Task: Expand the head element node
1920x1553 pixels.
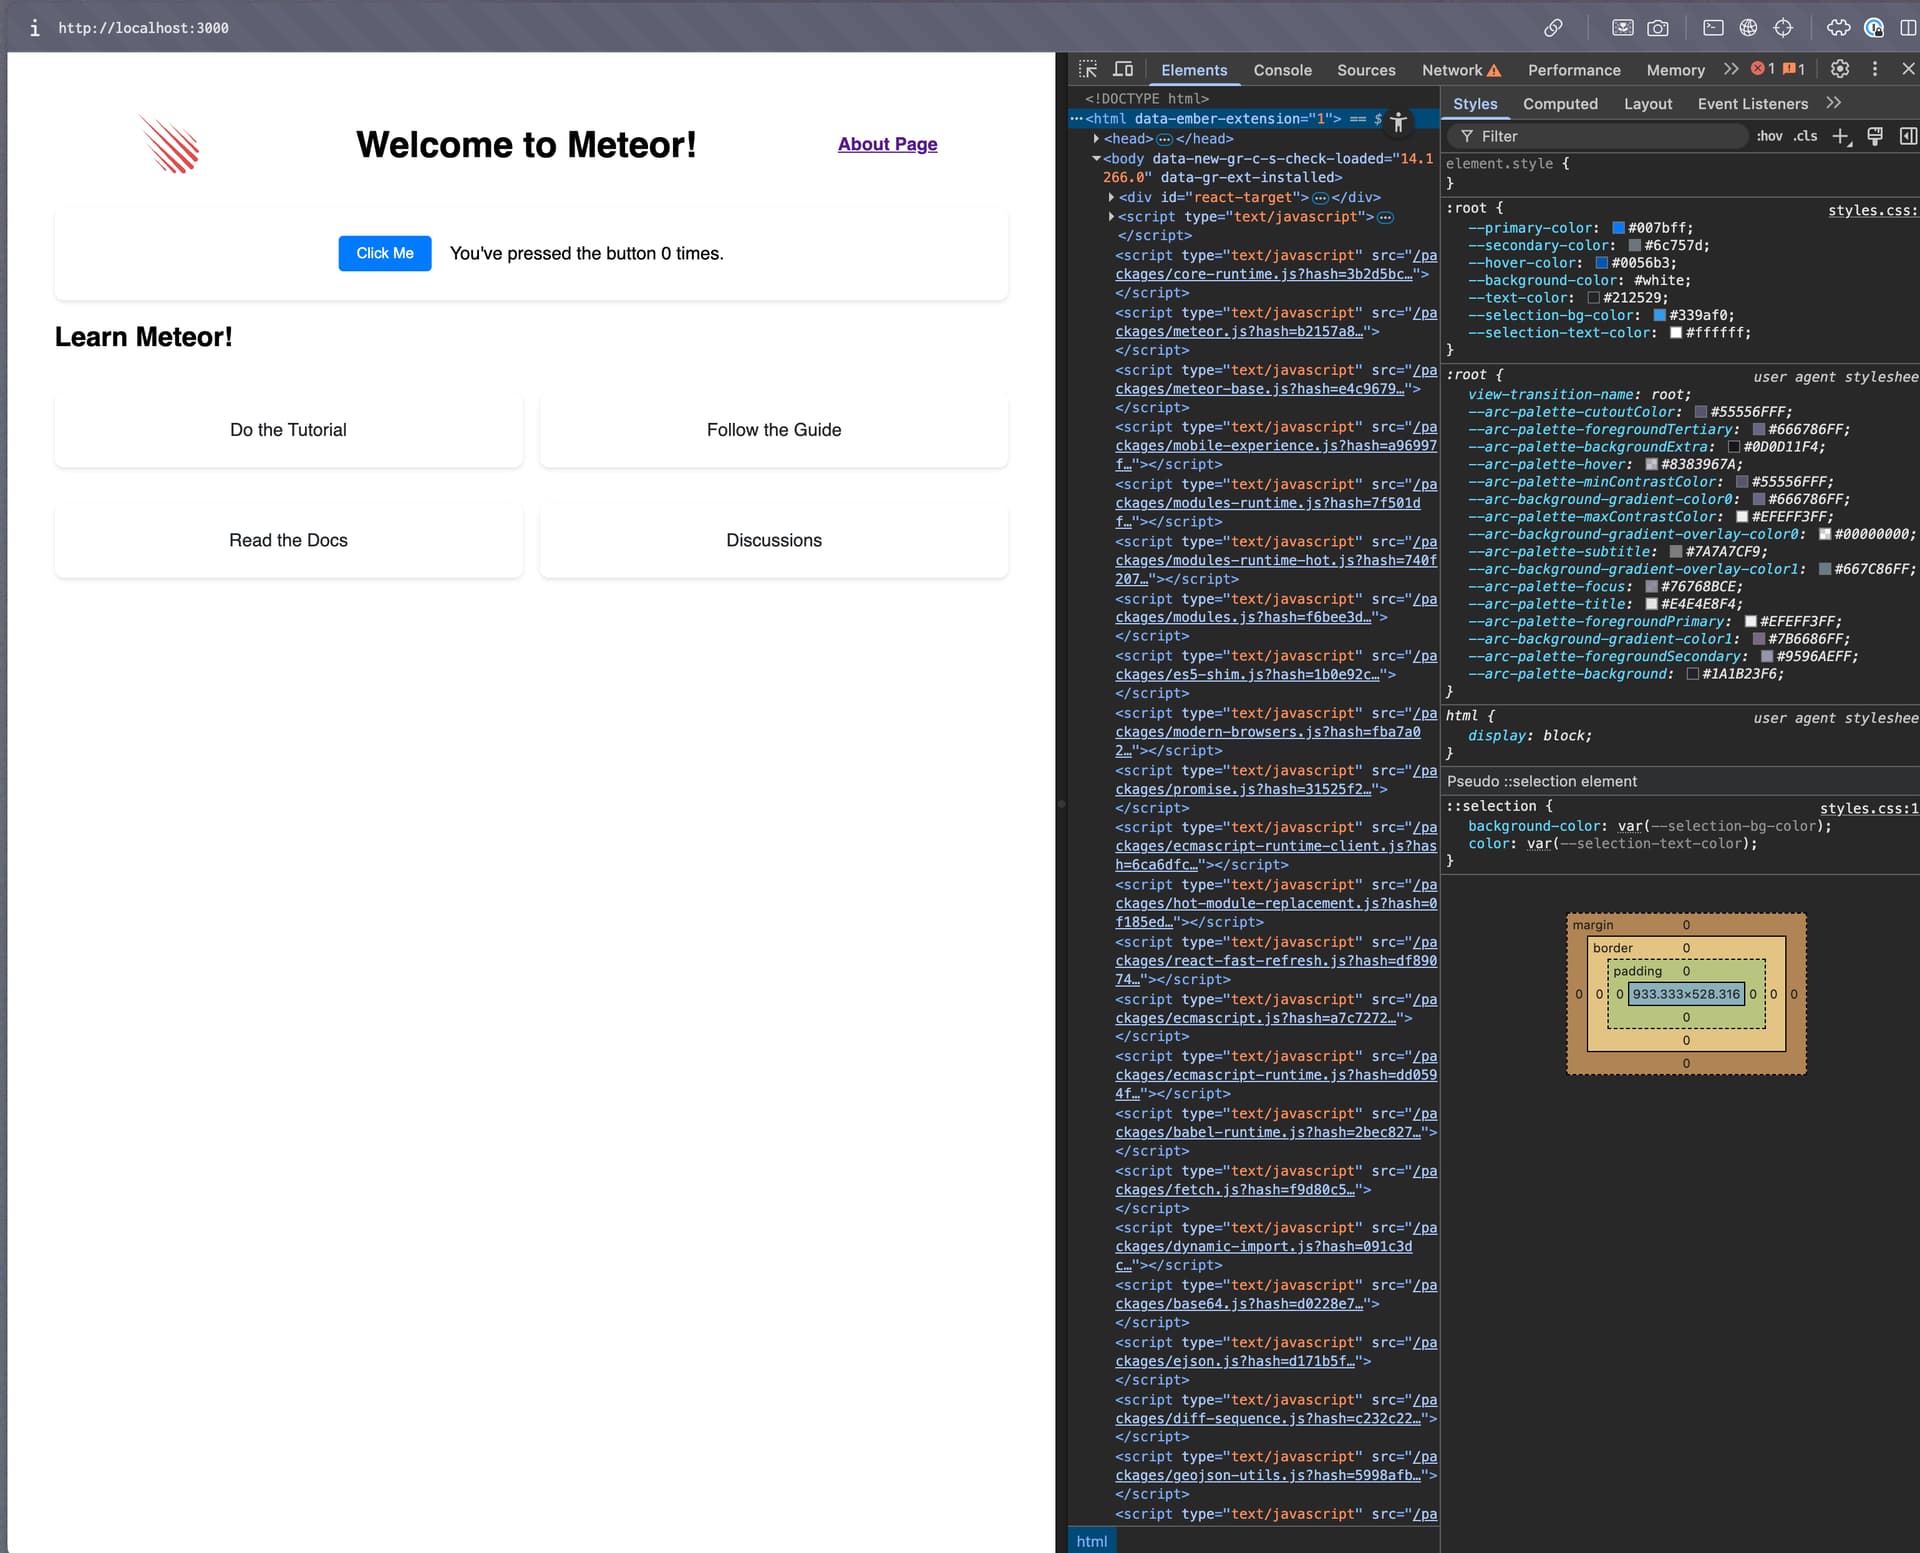Action: coord(1097,139)
